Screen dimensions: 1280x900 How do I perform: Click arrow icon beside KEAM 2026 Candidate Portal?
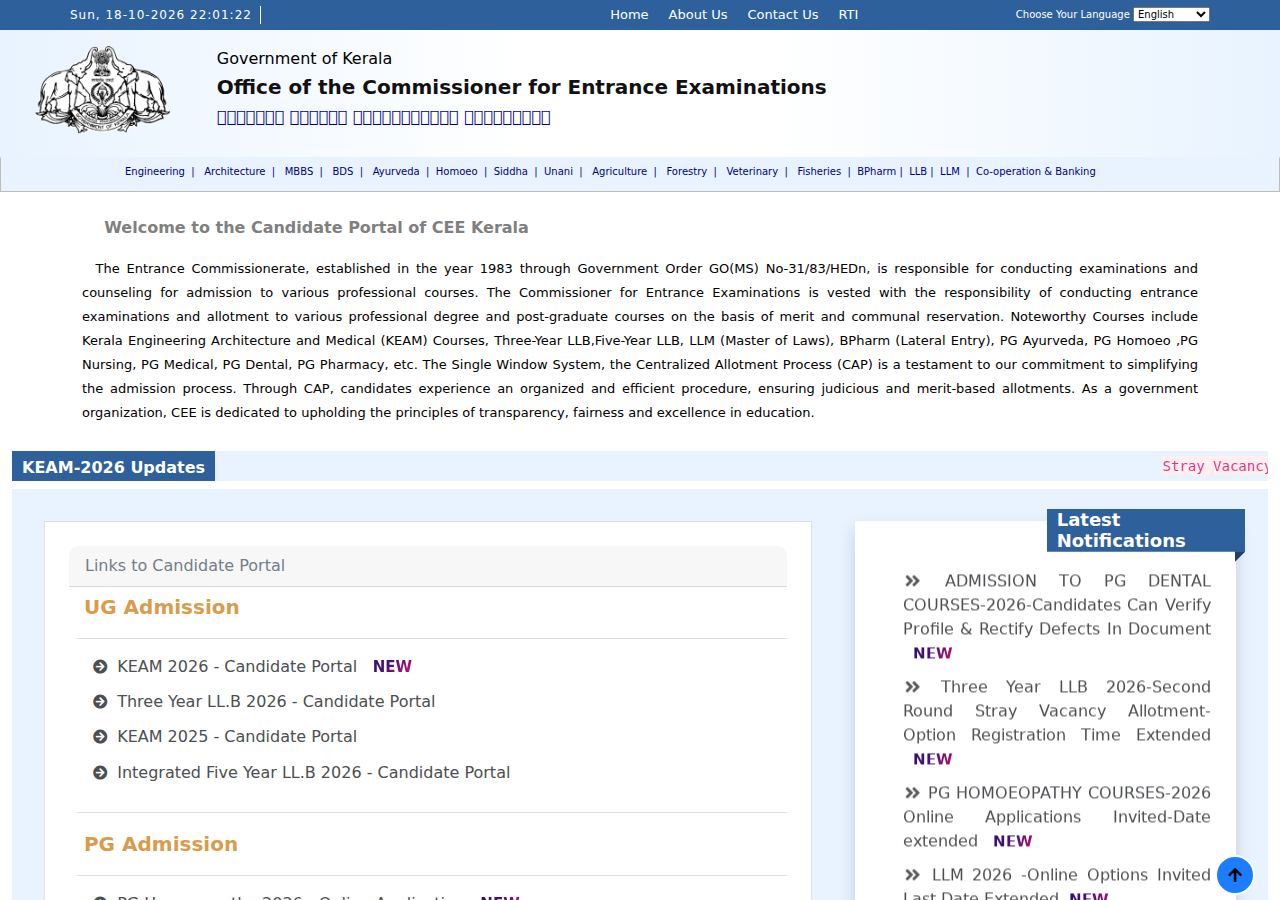[x=100, y=667]
